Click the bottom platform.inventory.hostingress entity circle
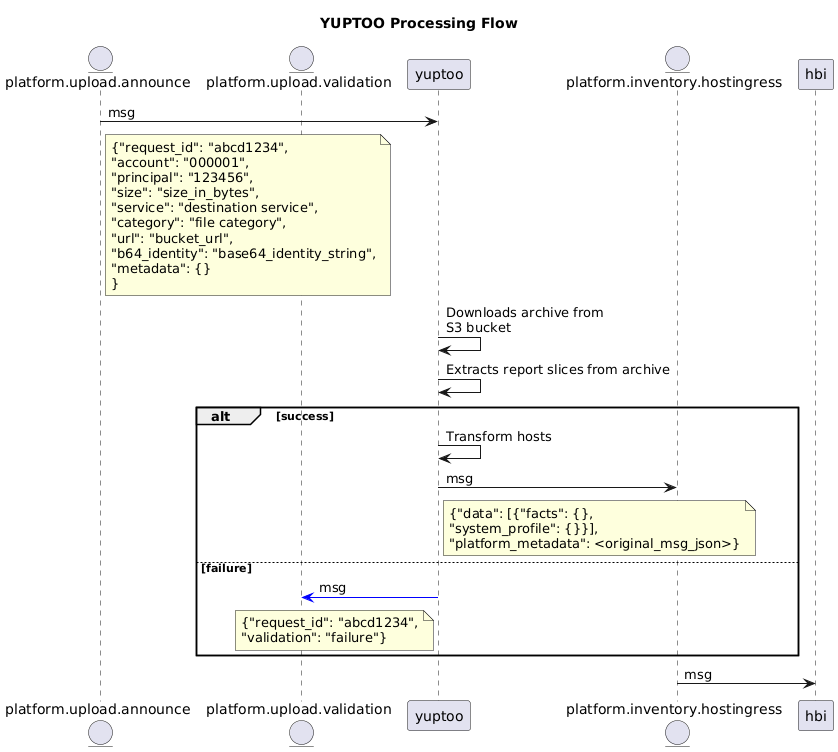Screen dimensions: 838x752 tap(677, 732)
